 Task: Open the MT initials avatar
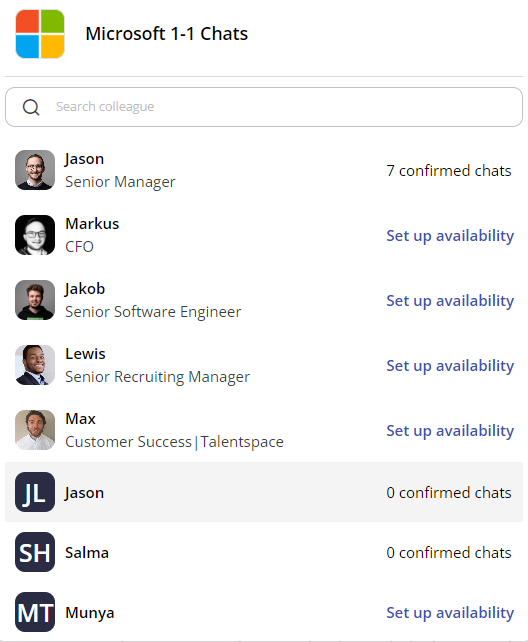35,612
